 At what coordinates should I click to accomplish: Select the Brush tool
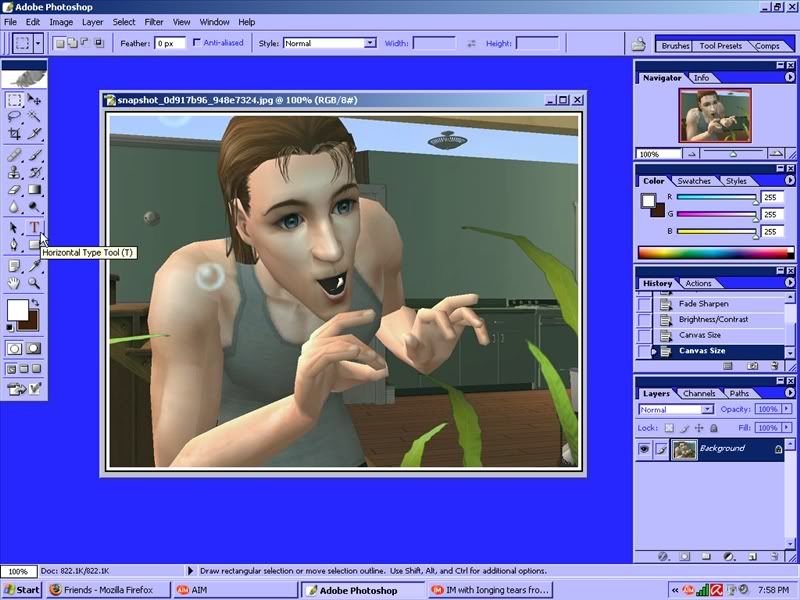click(34, 155)
